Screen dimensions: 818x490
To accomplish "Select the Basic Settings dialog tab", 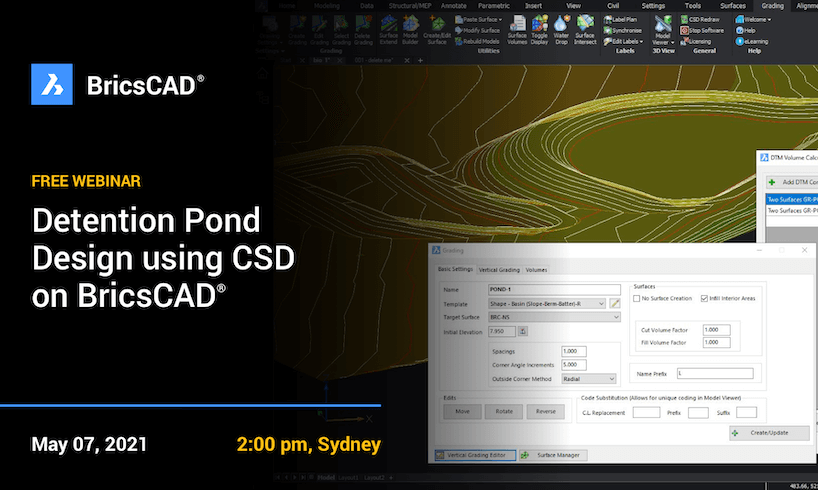I will tap(455, 269).
